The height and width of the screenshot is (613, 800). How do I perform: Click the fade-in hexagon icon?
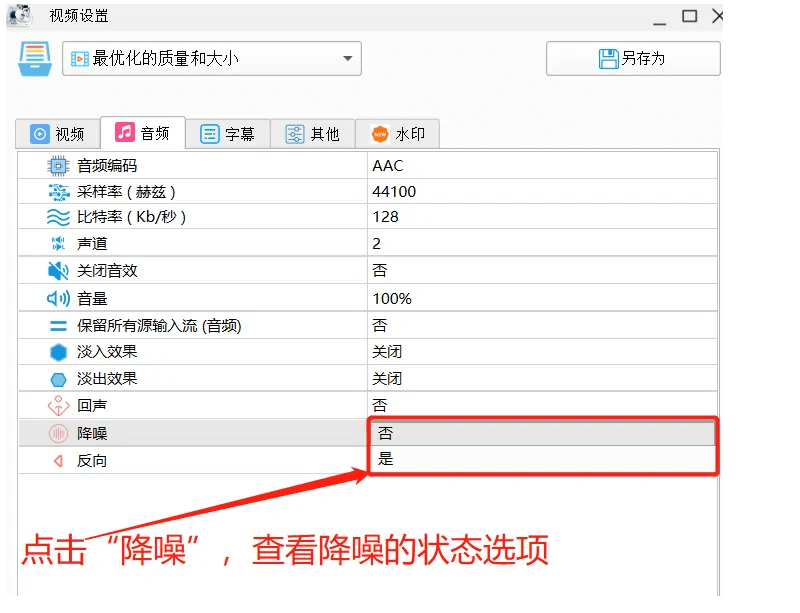[x=58, y=352]
